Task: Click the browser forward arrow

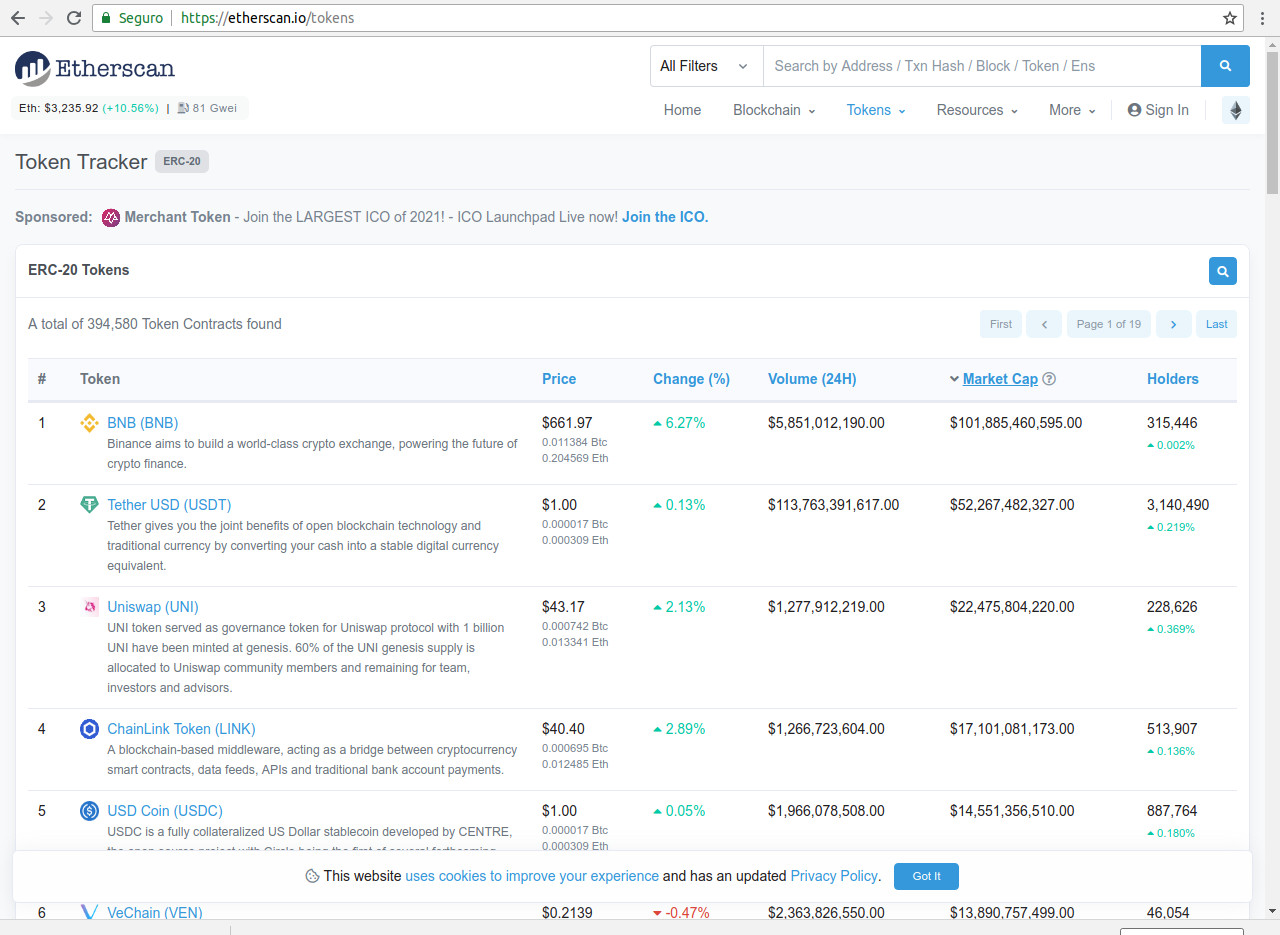Action: [46, 18]
